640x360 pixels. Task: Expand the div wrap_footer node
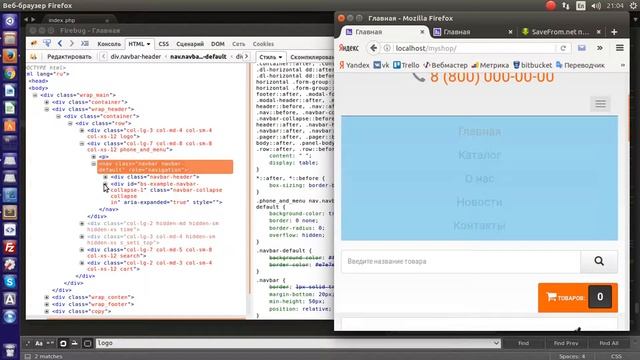coord(47,304)
